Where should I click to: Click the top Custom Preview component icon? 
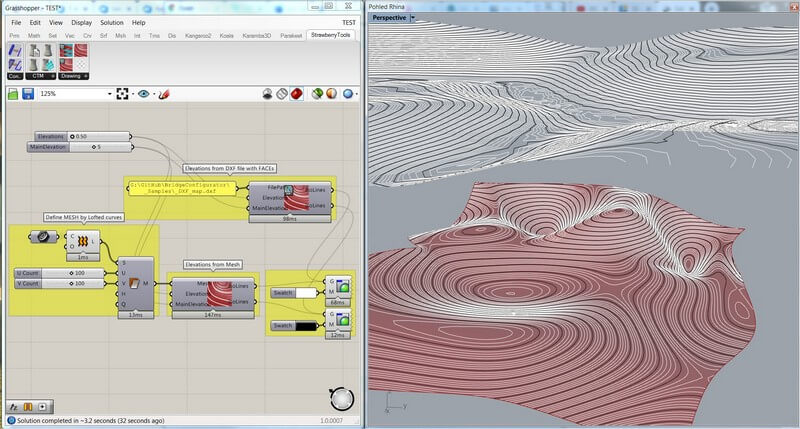click(343, 288)
